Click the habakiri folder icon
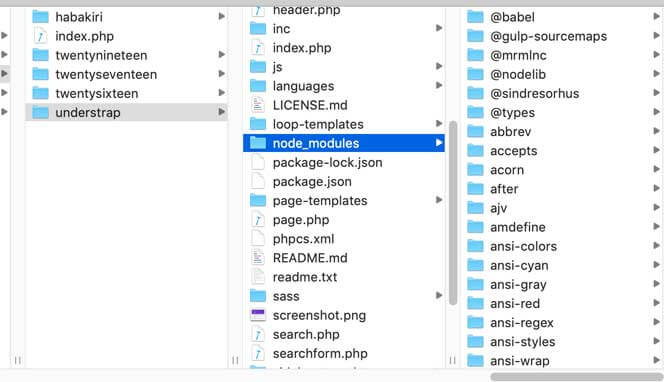Viewport: 664px width, 382px height. (x=41, y=17)
